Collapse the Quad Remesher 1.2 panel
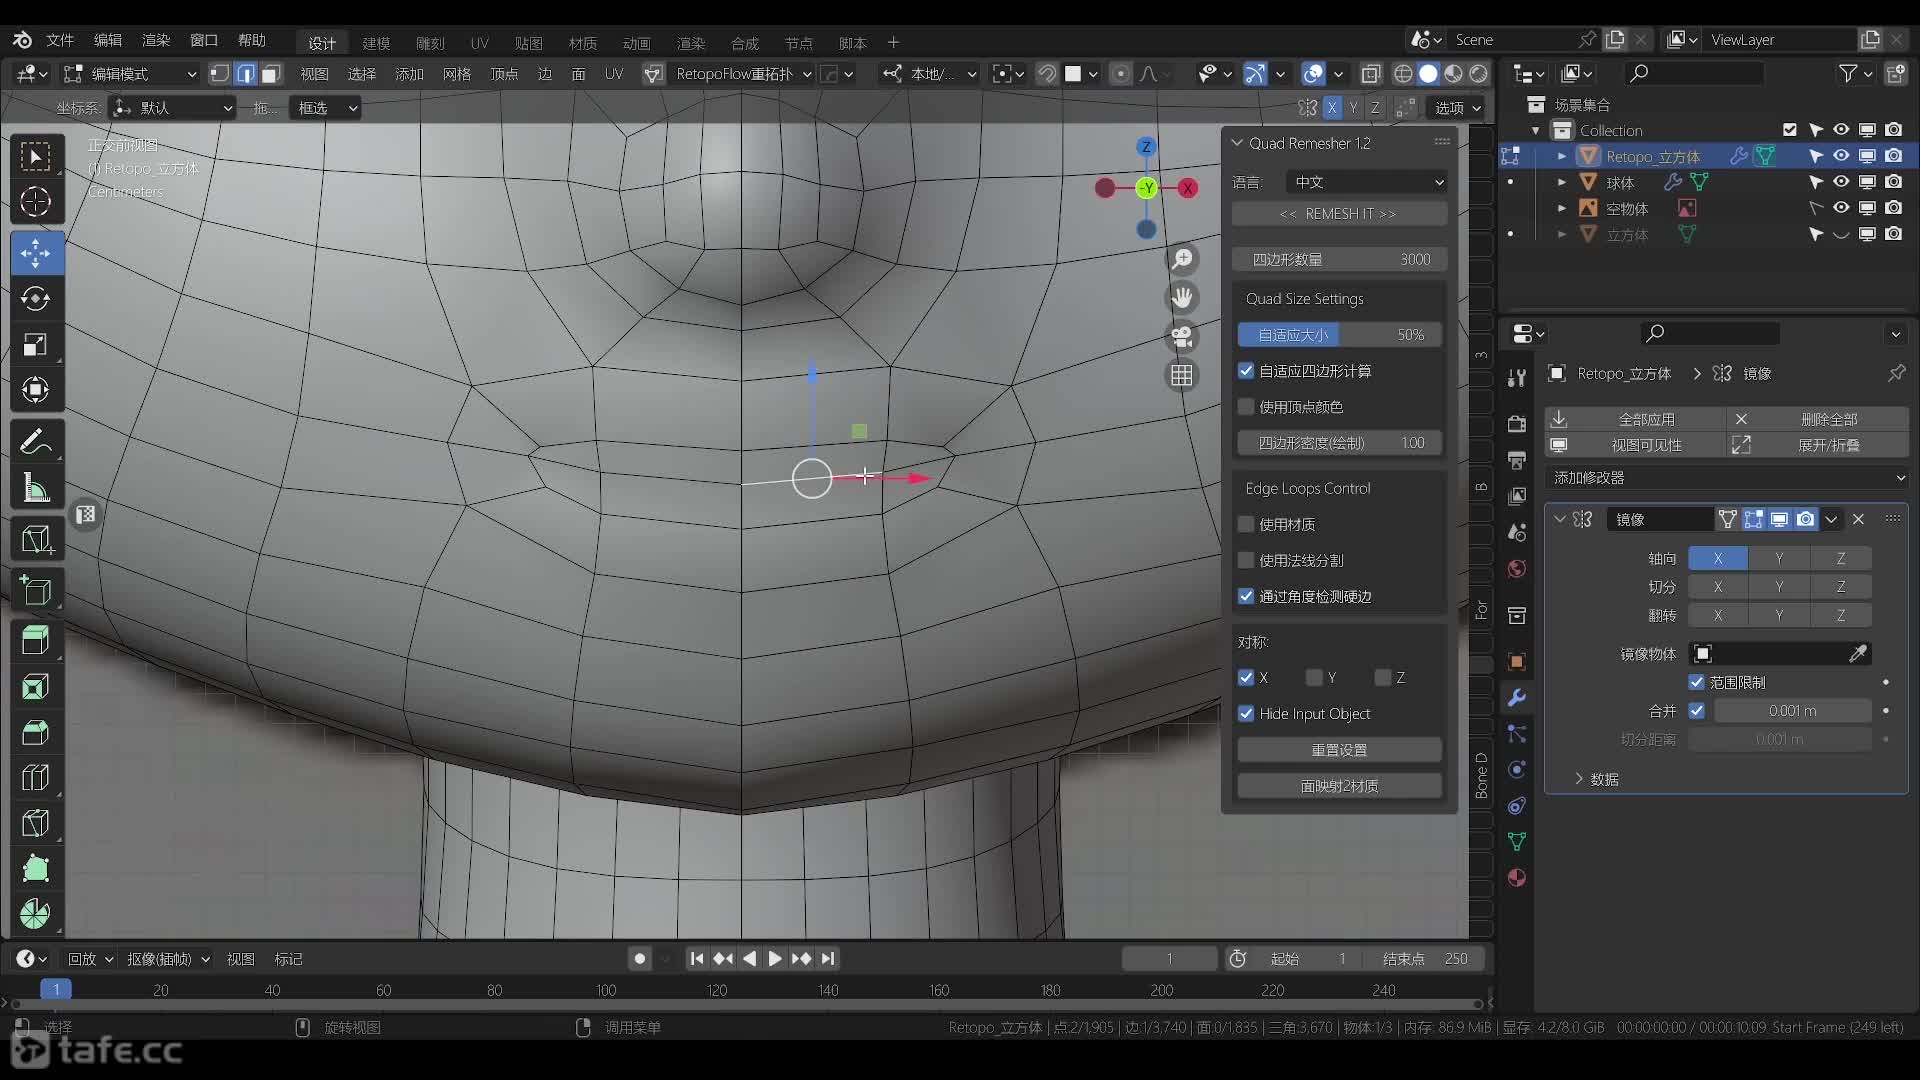Image resolution: width=1920 pixels, height=1080 pixels. (x=1237, y=143)
